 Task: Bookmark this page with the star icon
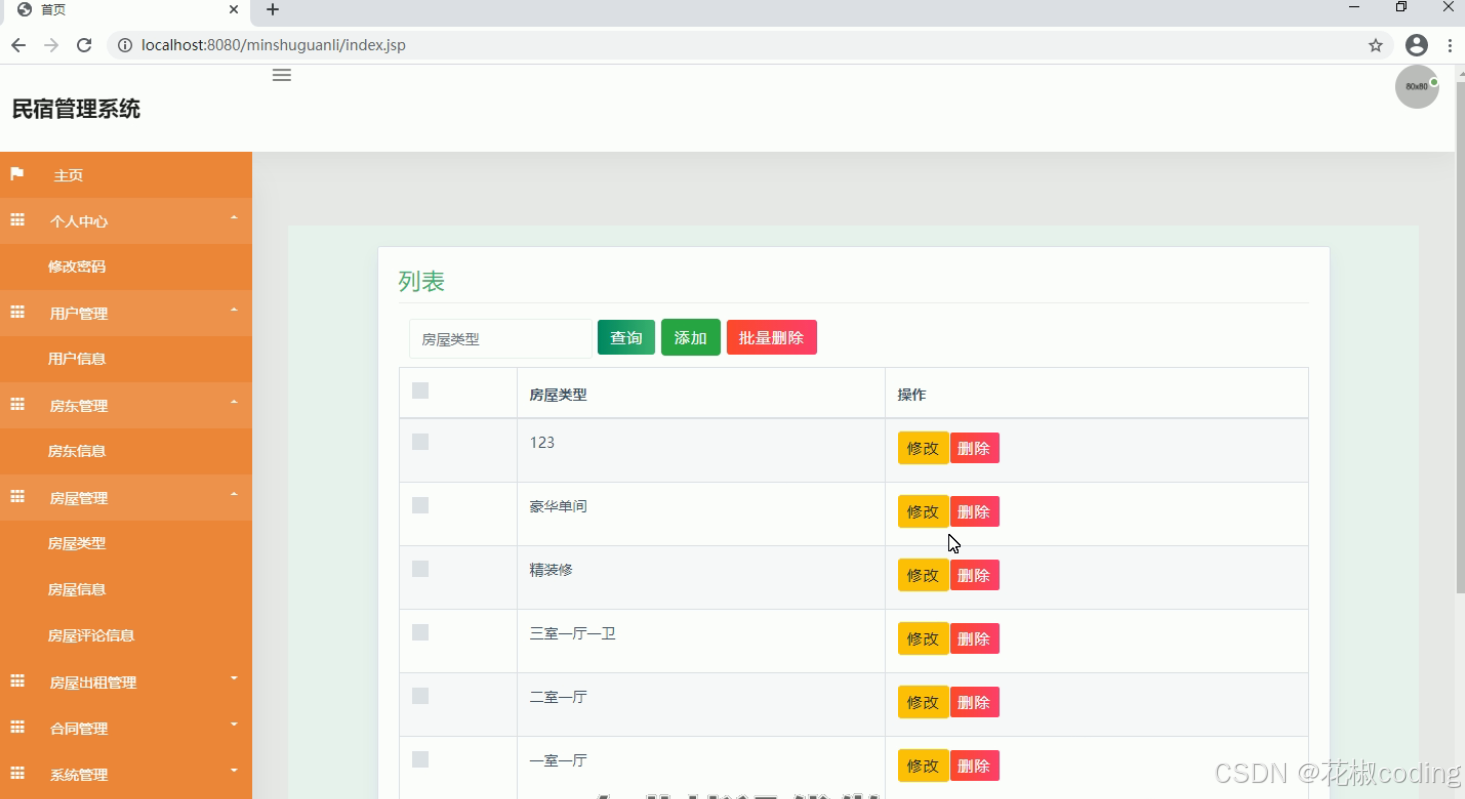(1376, 45)
